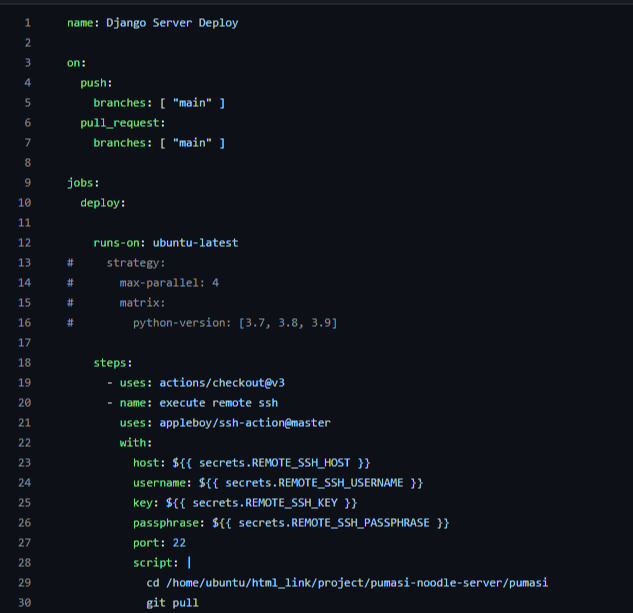The height and width of the screenshot is (613, 633).
Task: Click the REMOTE_SSH_PASSPHRASE secret expression
Action: (331, 523)
